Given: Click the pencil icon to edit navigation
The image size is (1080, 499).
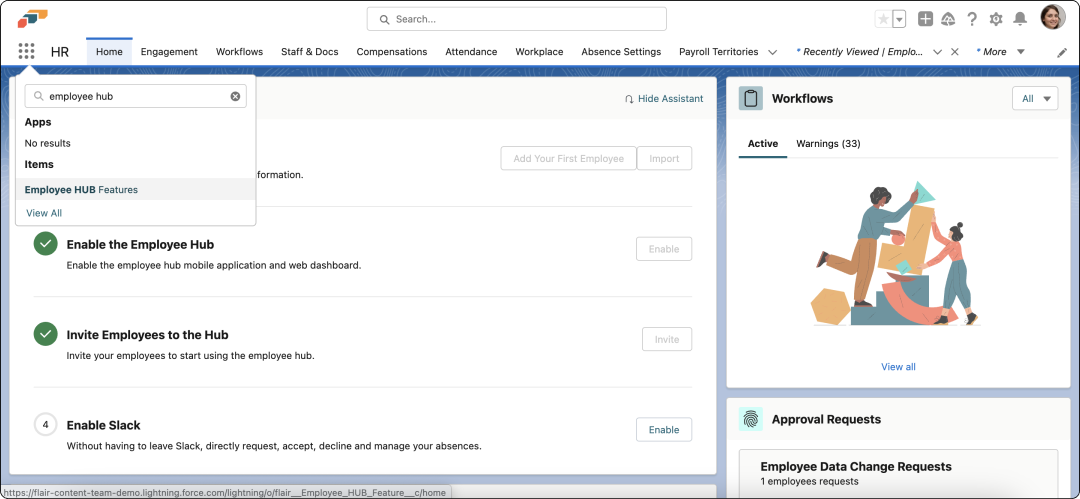Looking at the screenshot, I should (1062, 52).
